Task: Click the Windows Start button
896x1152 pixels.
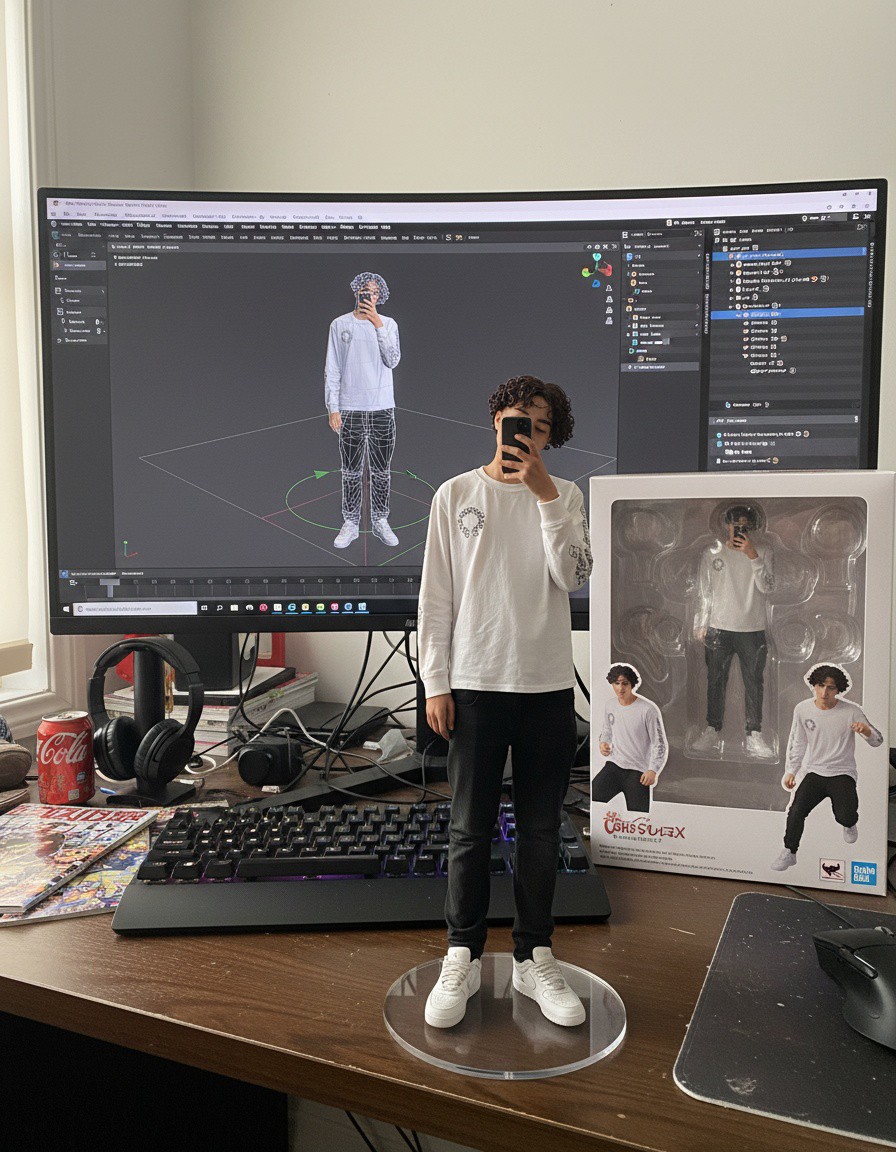Action: [66, 608]
